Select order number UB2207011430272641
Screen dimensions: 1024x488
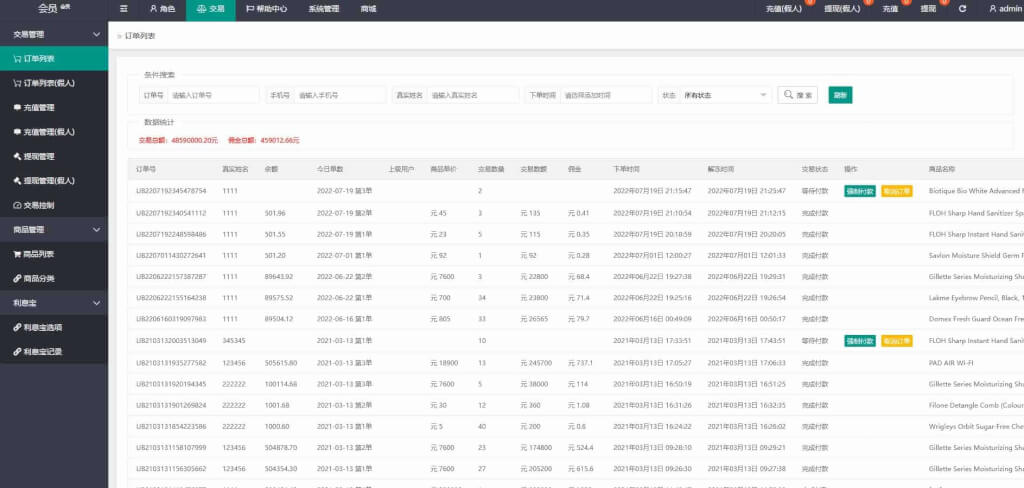pos(171,255)
